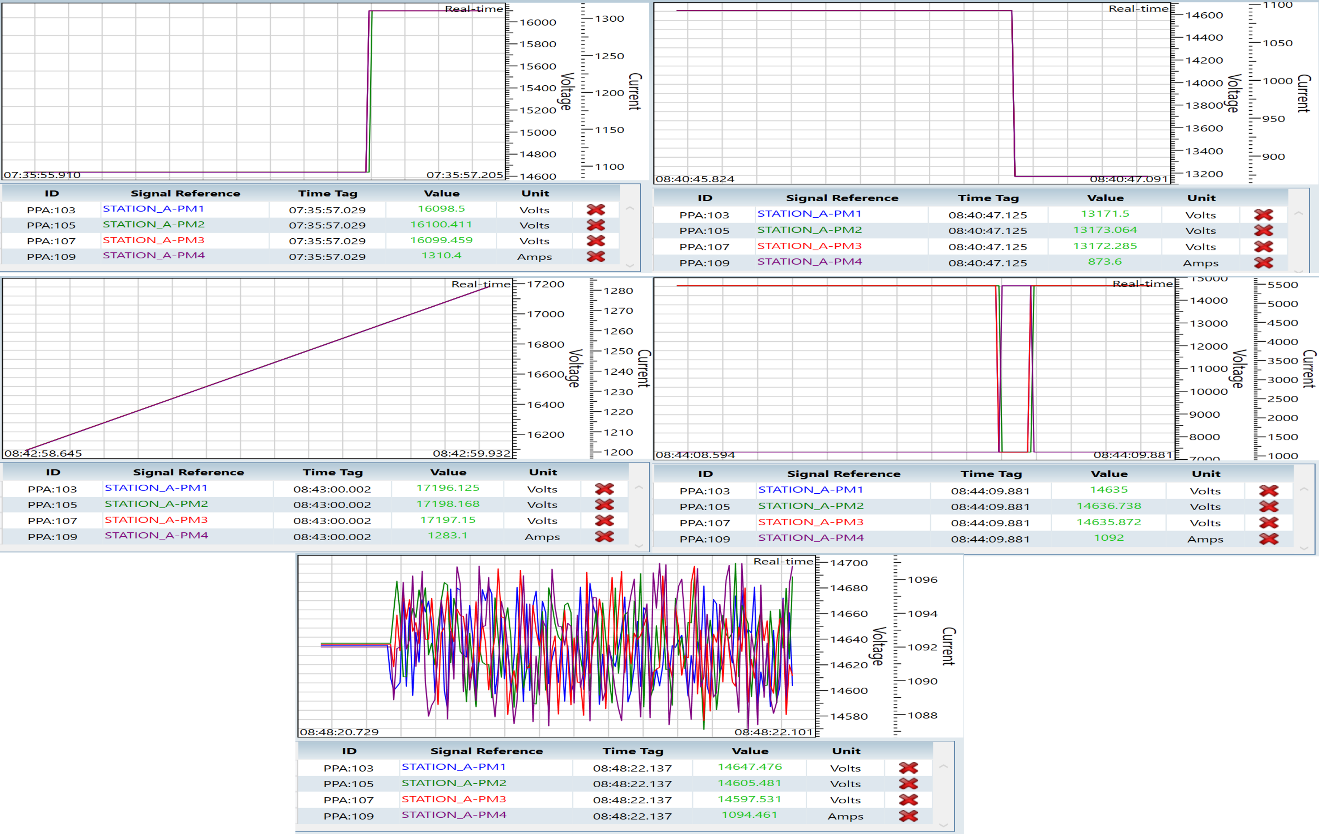Delete the PM4 signal reading 1310.4 Amps

596,256
